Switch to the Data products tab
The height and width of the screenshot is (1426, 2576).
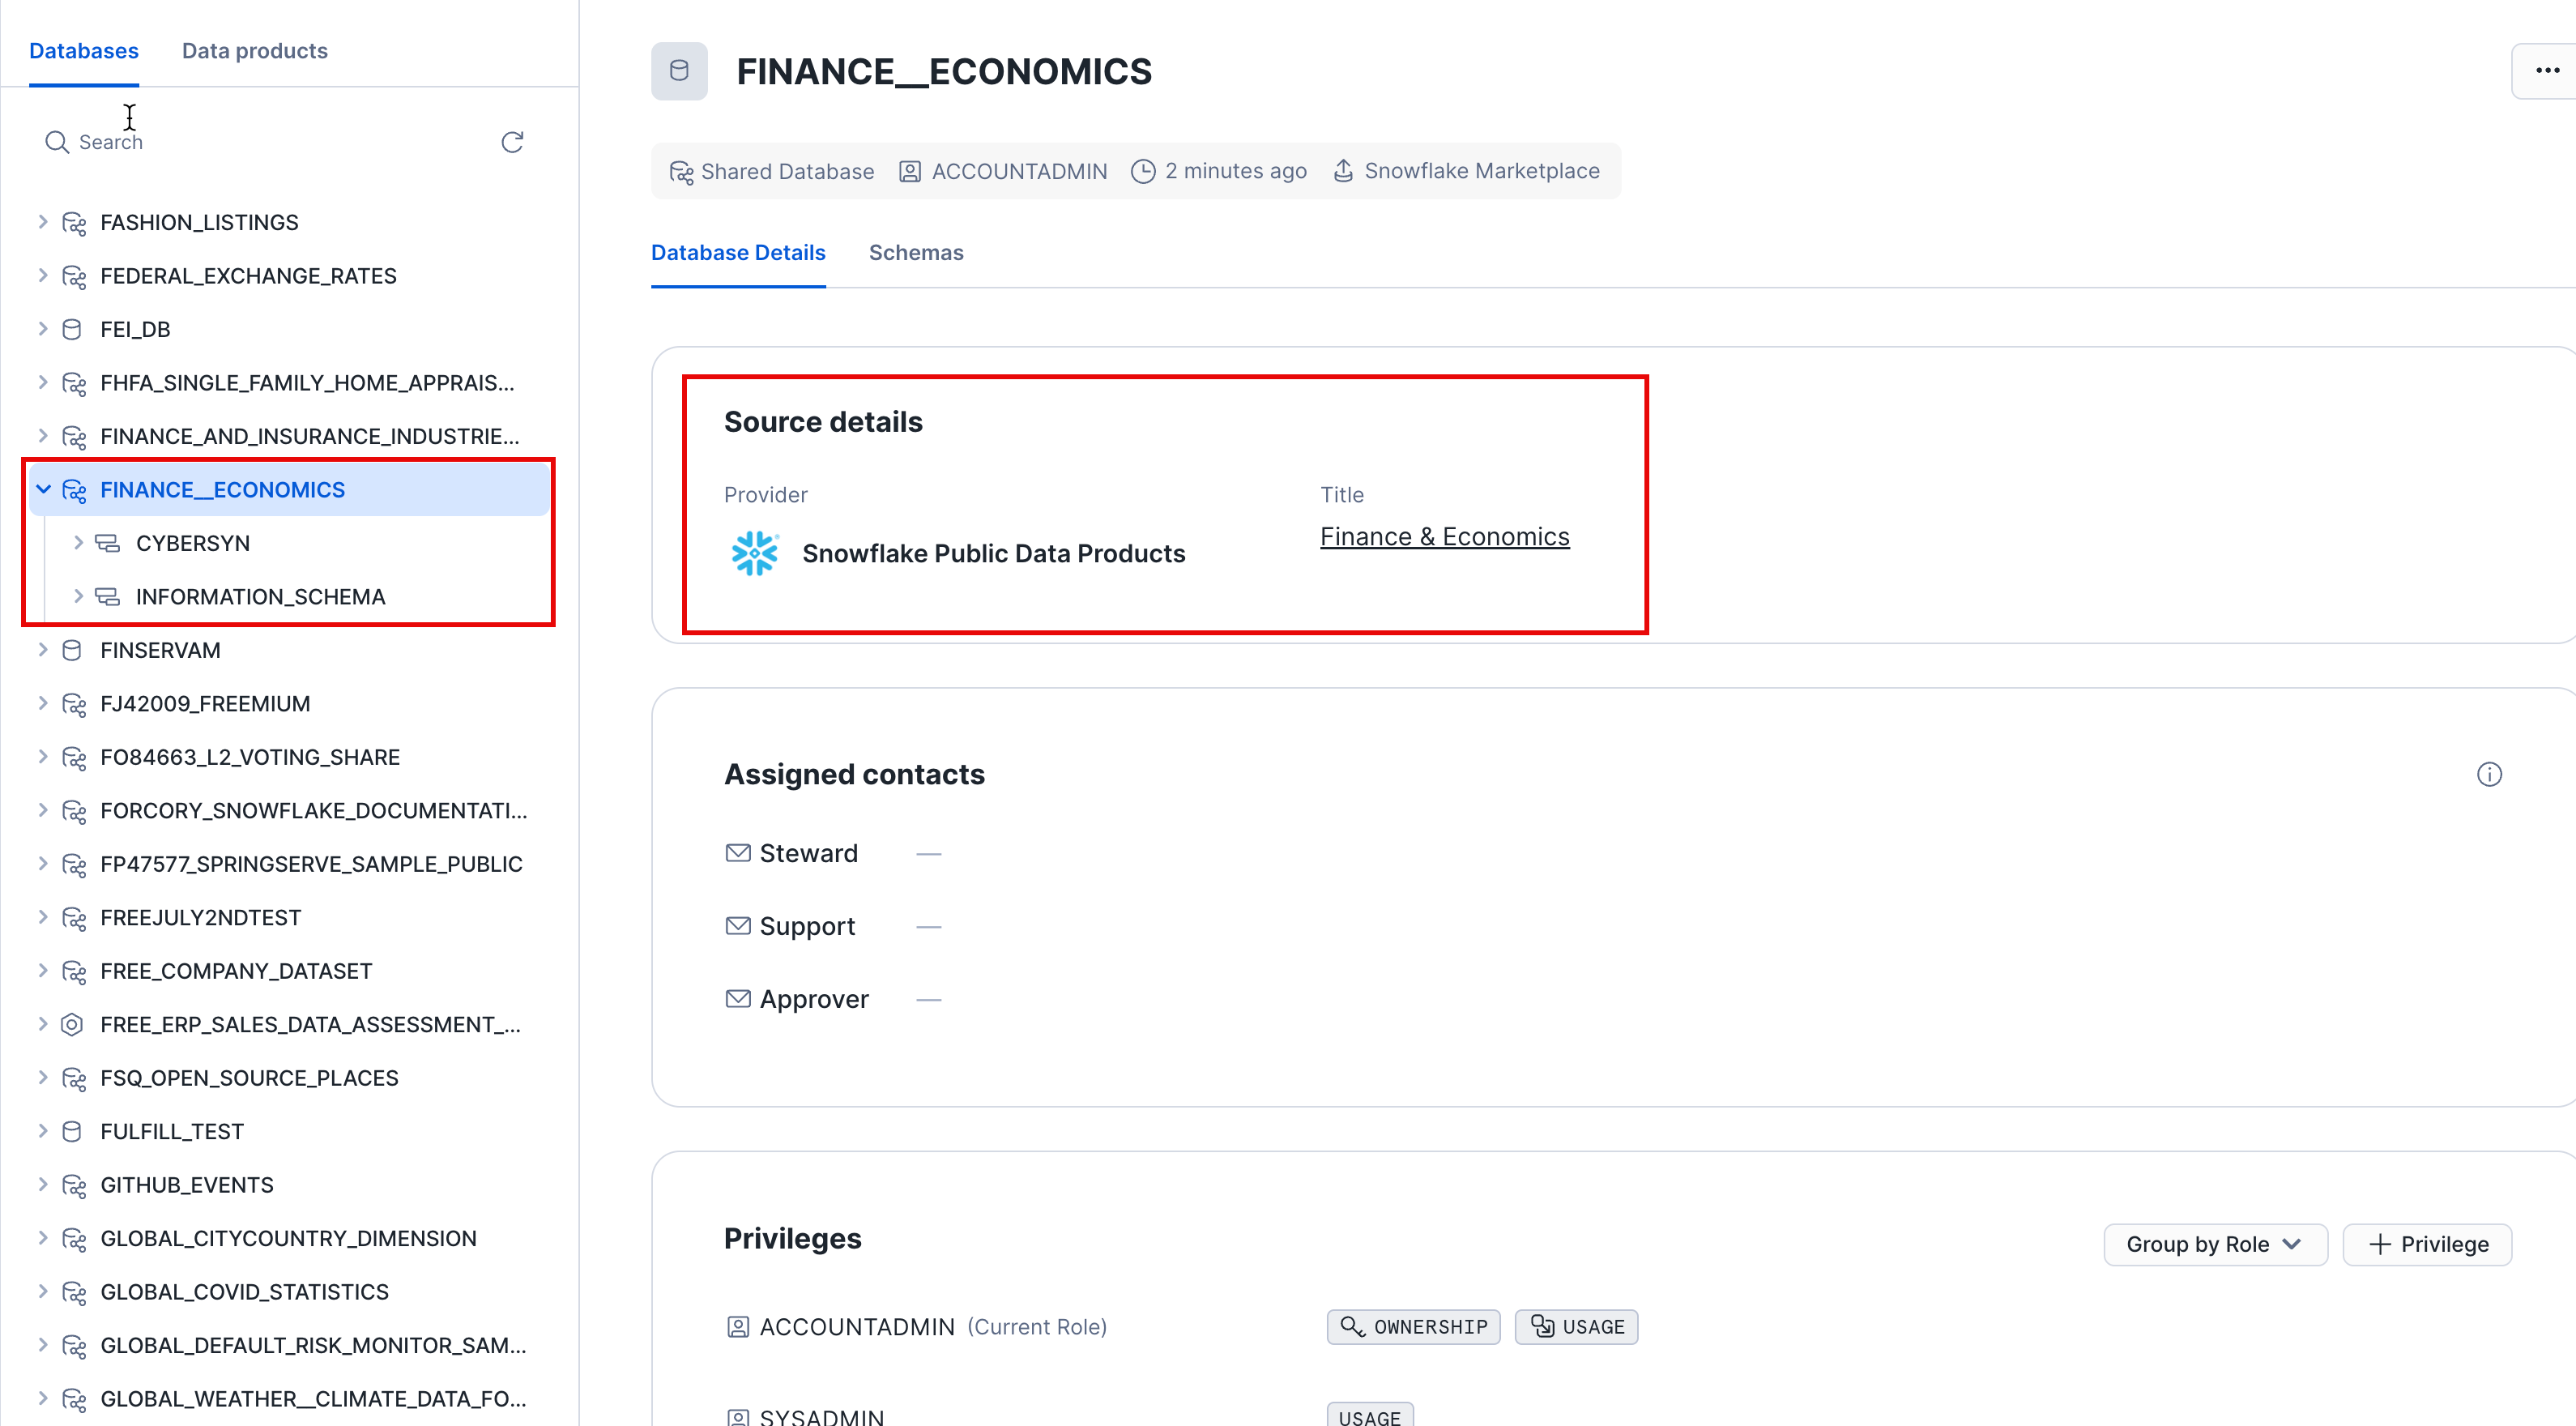coord(255,51)
